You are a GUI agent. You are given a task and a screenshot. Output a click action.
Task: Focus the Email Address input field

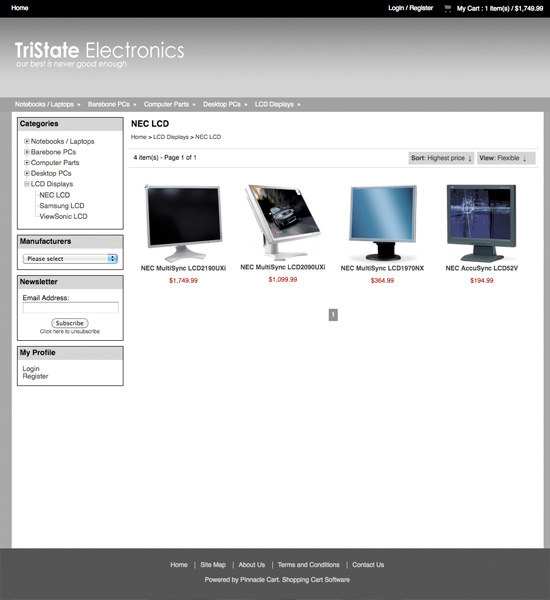pyautogui.click(x=70, y=307)
